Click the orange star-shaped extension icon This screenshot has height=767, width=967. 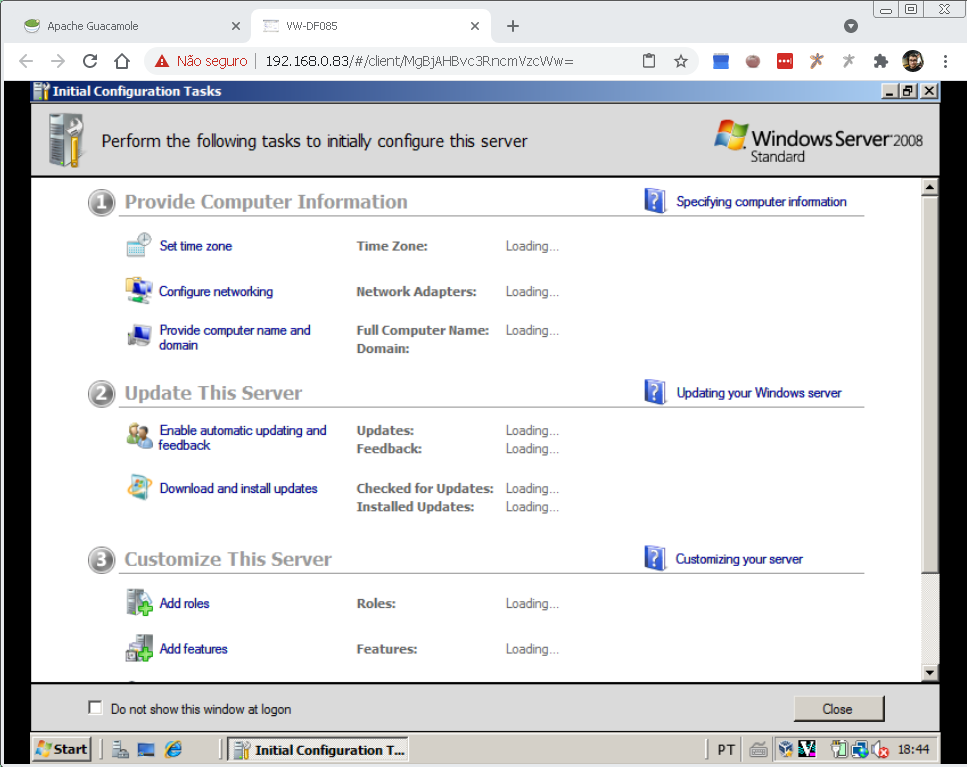[x=817, y=60]
